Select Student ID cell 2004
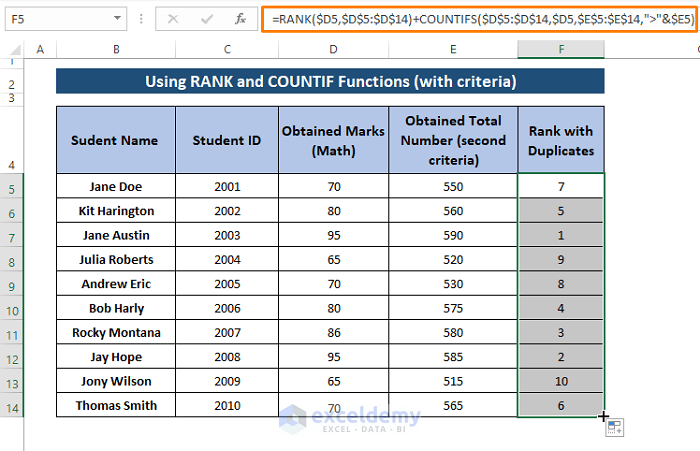 [x=227, y=259]
